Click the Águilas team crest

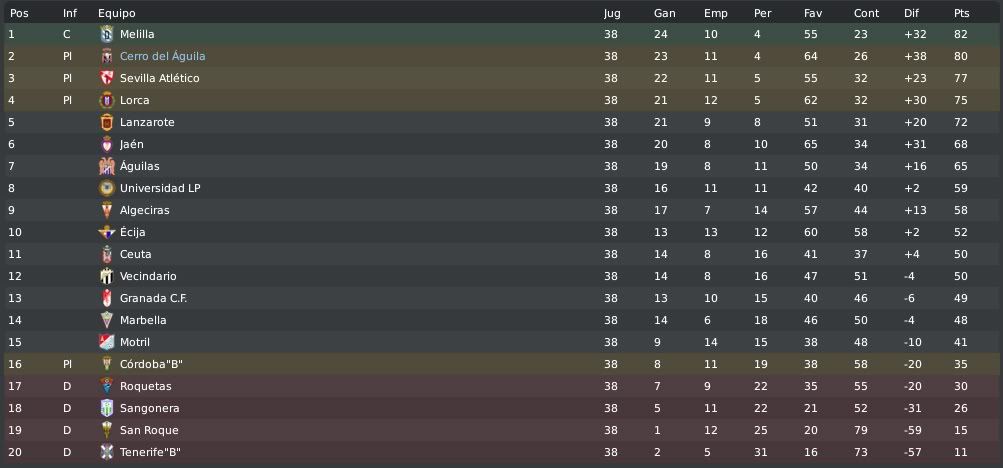click(107, 166)
